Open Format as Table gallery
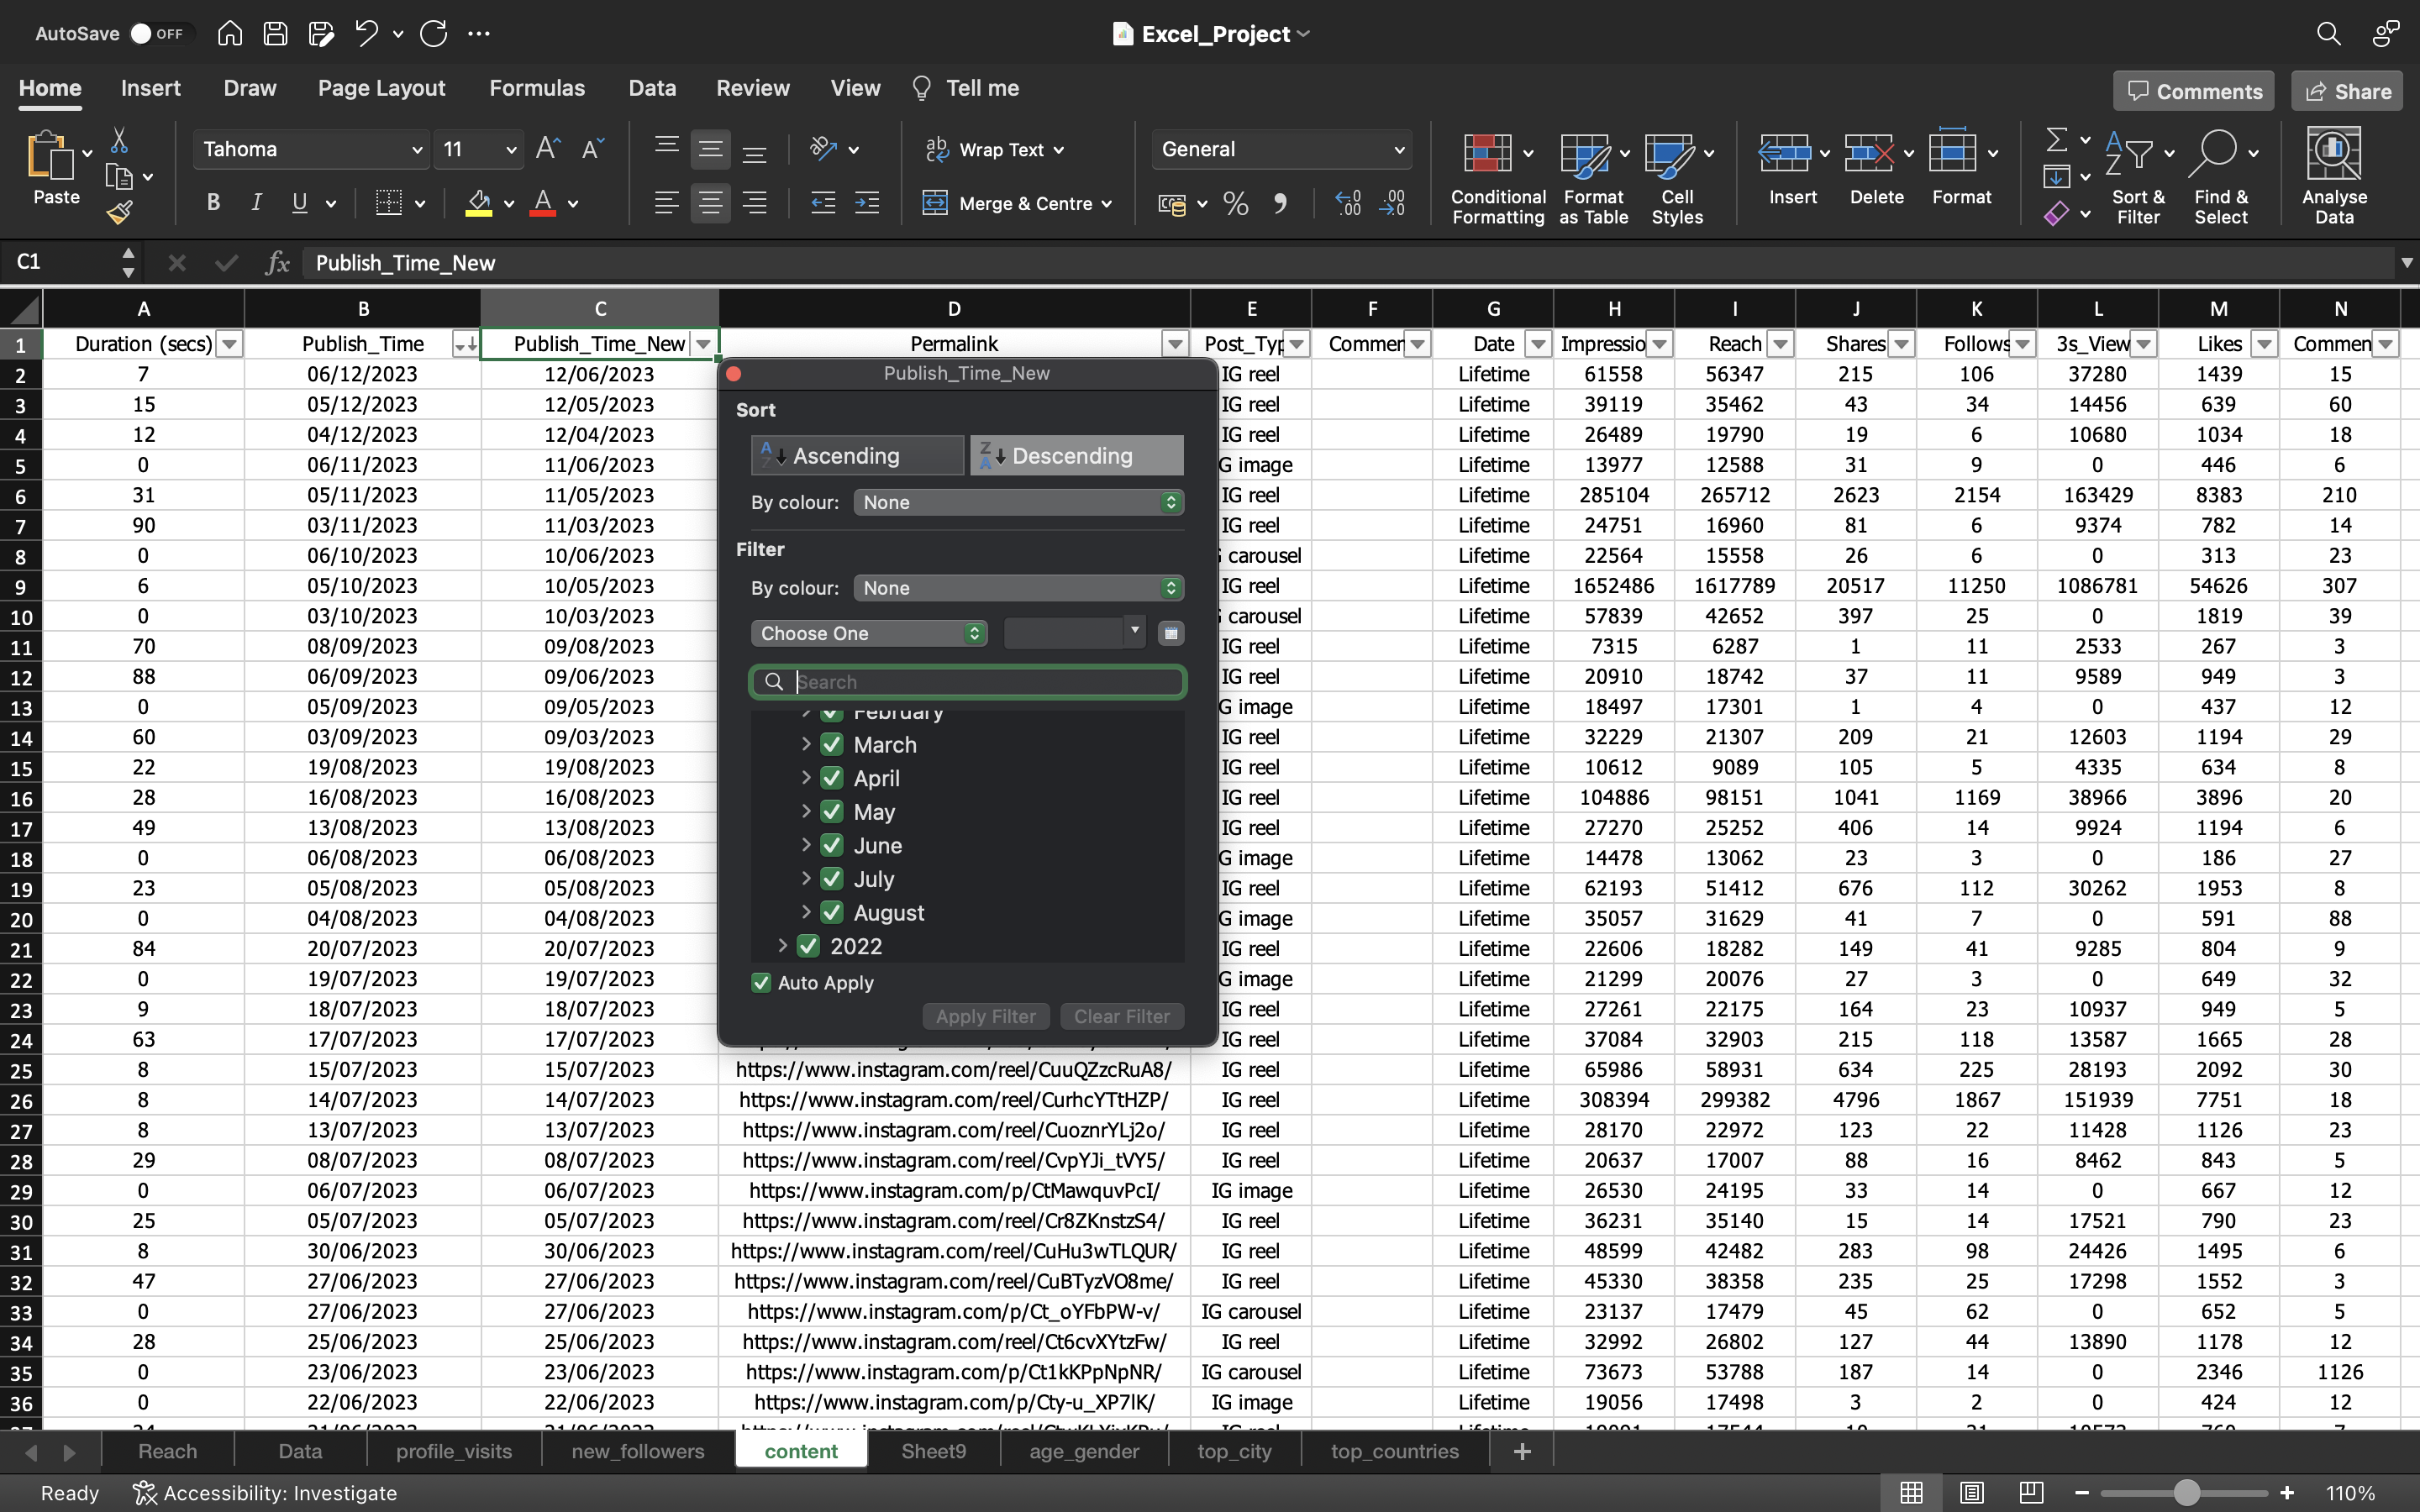The height and width of the screenshot is (1512, 2420). coord(1593,178)
